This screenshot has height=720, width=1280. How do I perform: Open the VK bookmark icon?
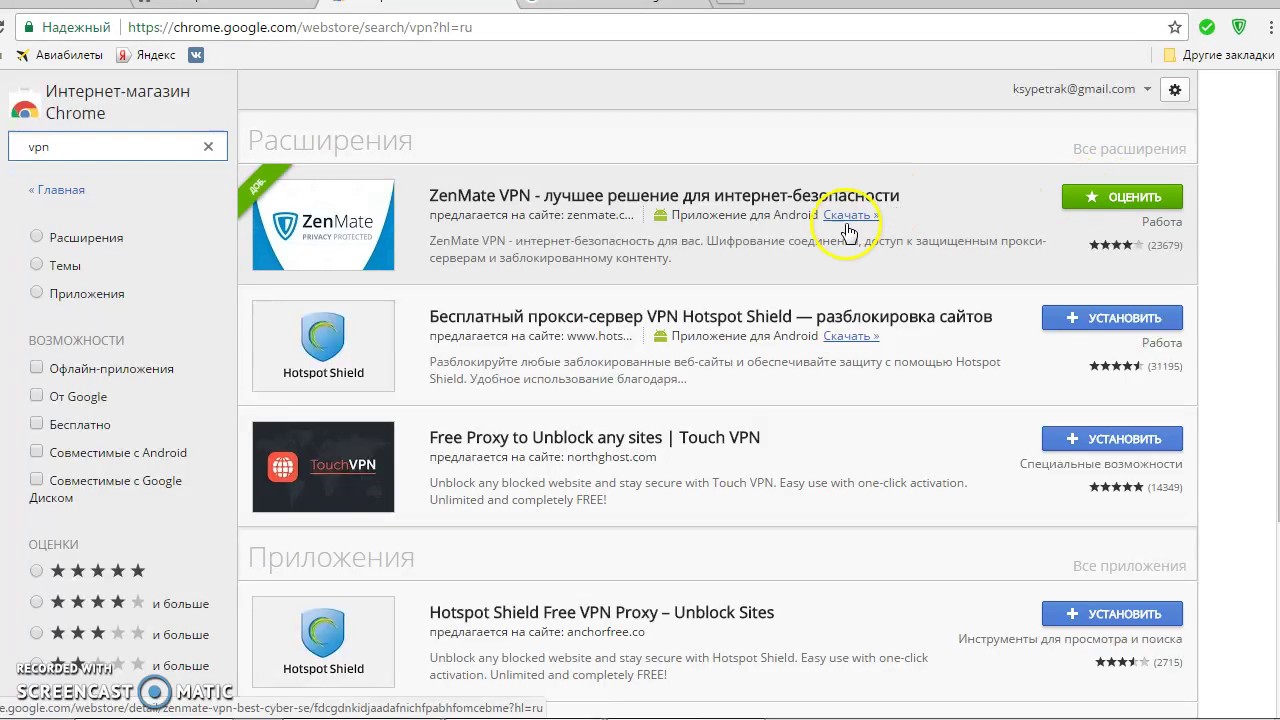196,55
